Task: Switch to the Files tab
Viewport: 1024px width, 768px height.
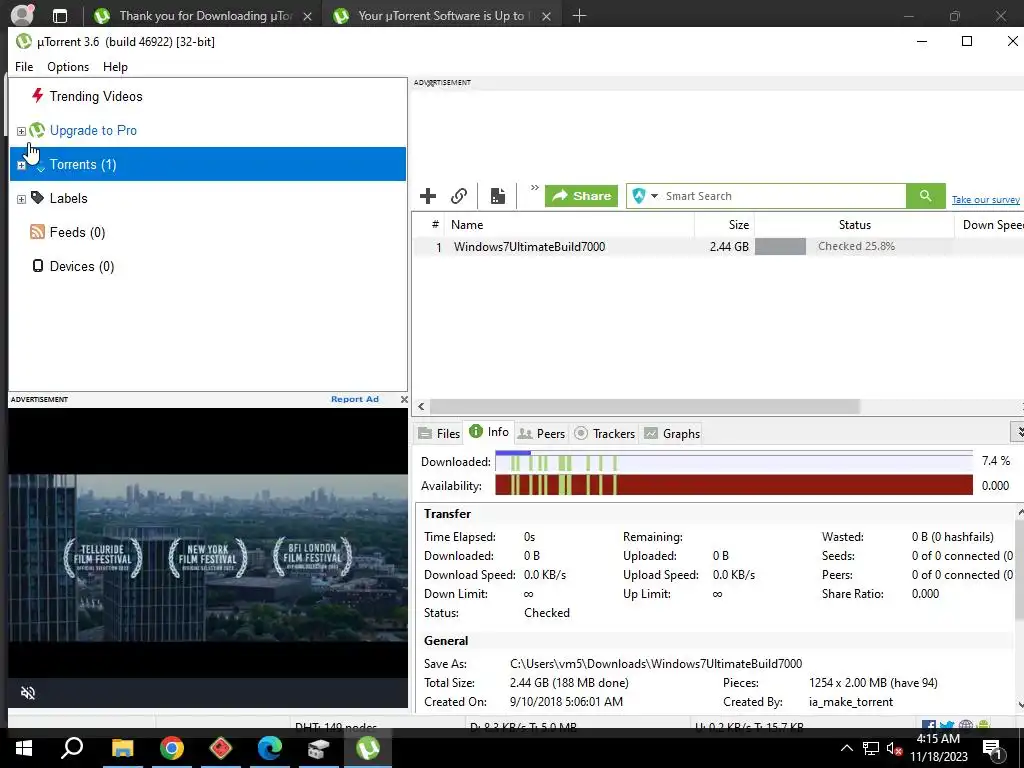Action: (x=439, y=434)
